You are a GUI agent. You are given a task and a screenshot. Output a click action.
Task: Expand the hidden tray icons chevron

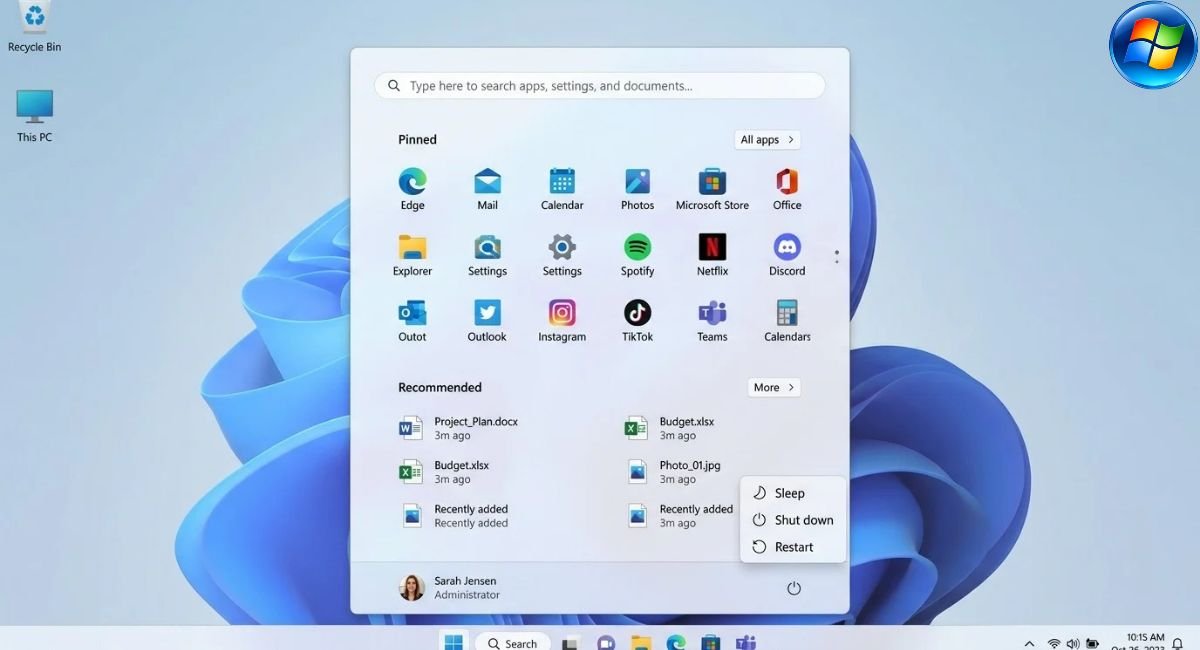click(x=1029, y=643)
